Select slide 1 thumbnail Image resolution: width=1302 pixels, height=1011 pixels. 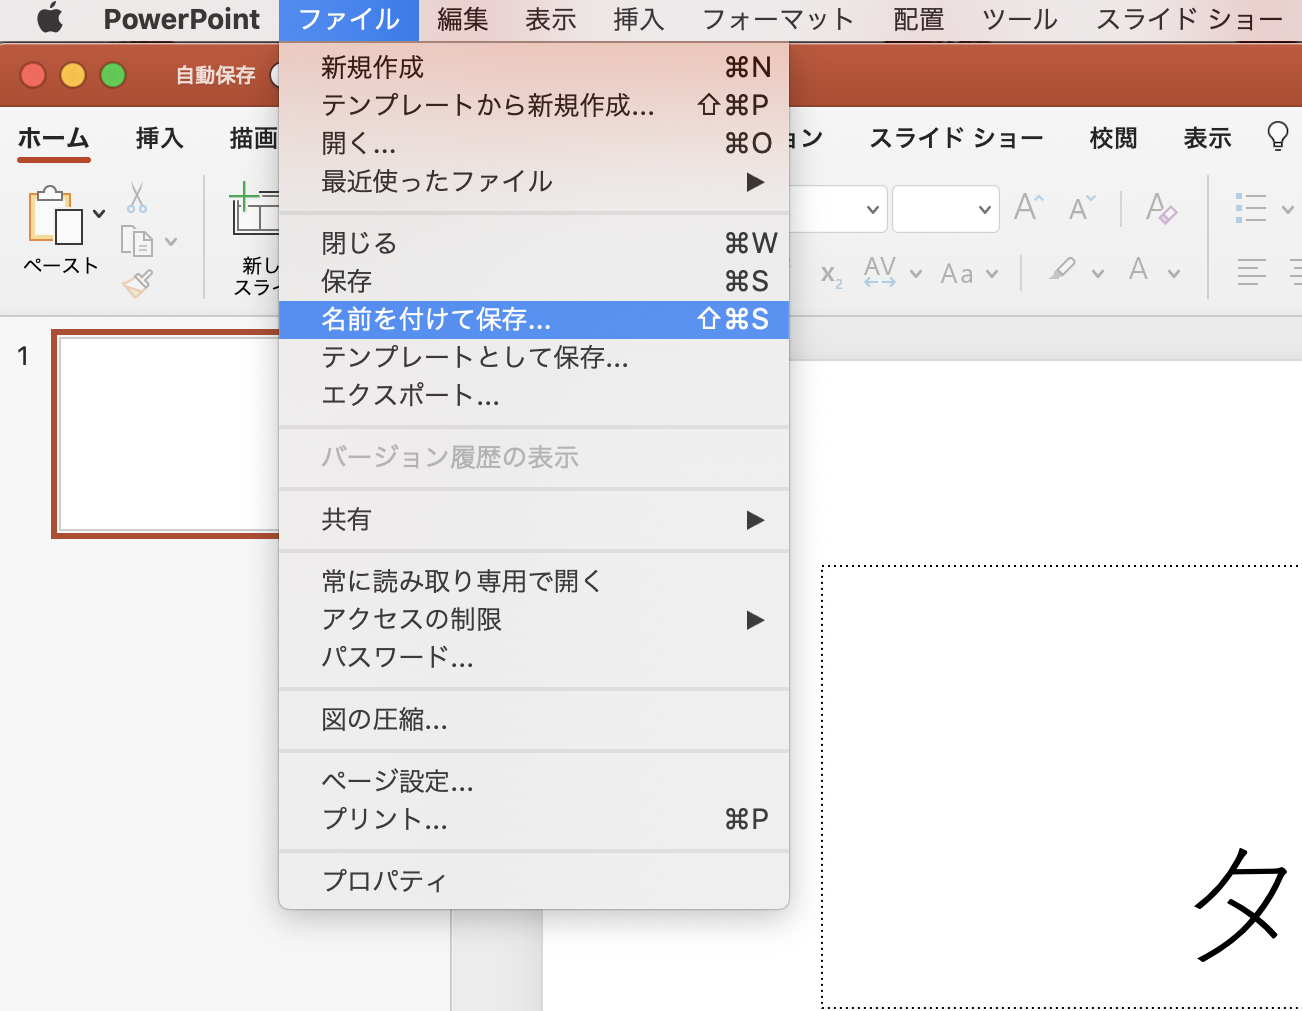point(167,434)
